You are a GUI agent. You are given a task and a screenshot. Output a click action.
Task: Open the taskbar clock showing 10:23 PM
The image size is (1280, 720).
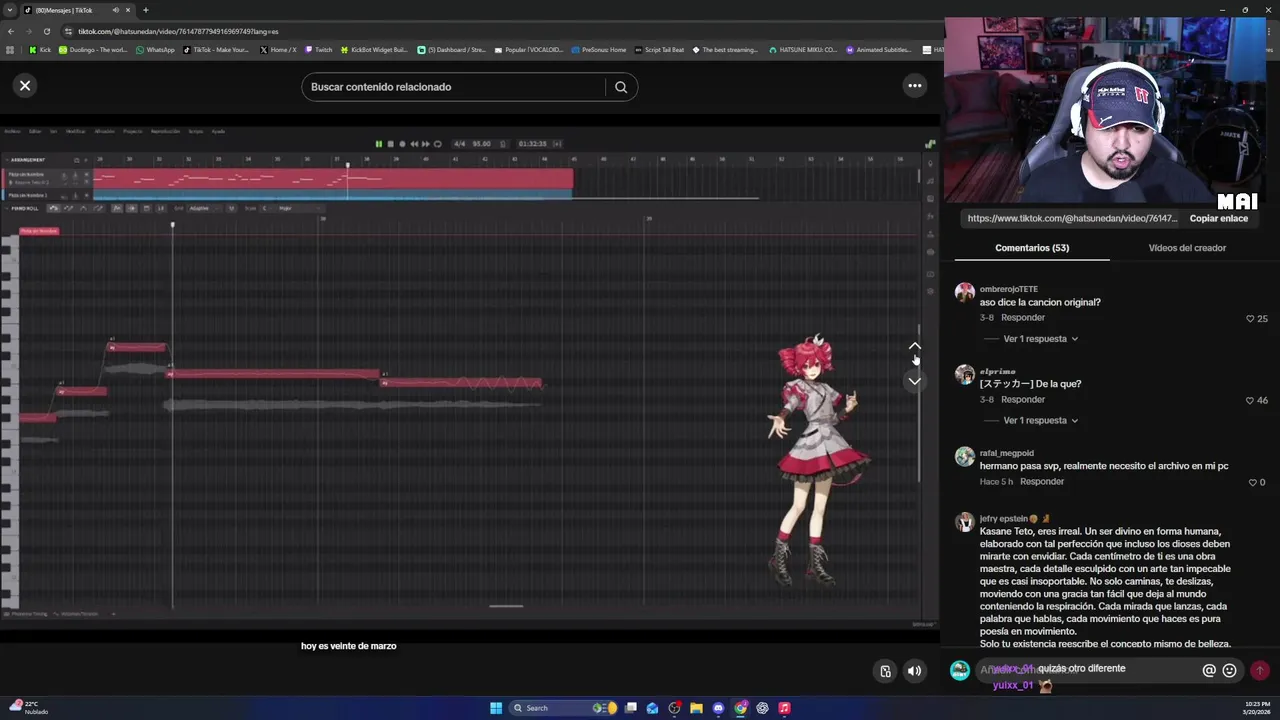[x=1255, y=708]
